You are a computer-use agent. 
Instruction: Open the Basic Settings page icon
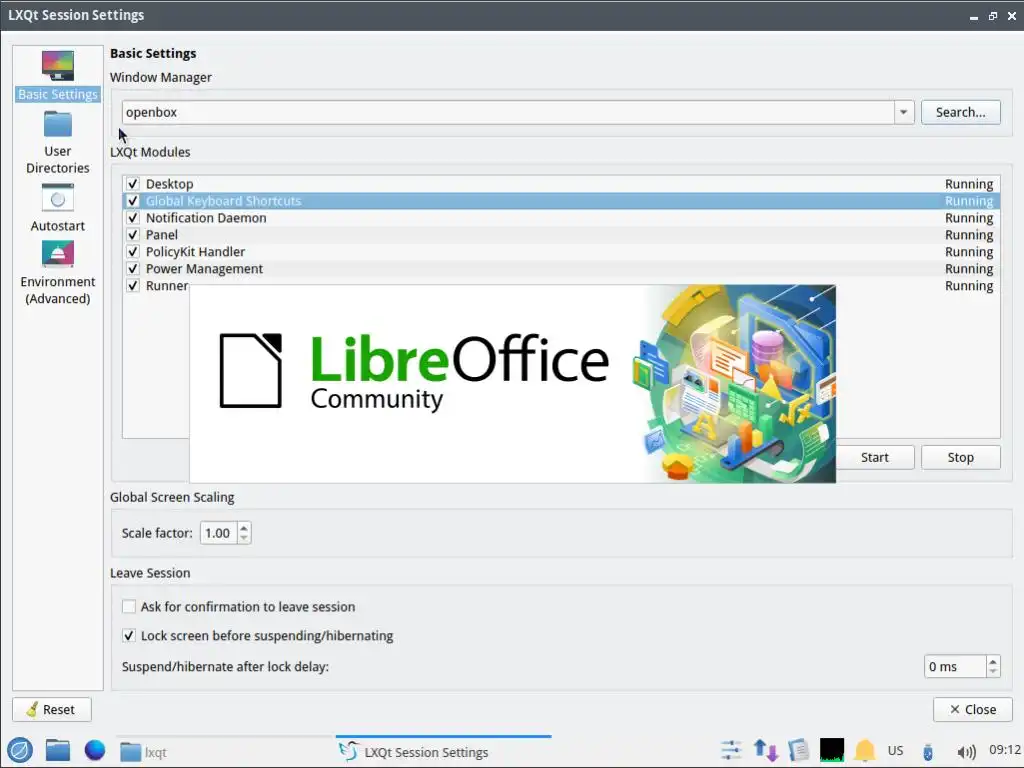(57, 66)
